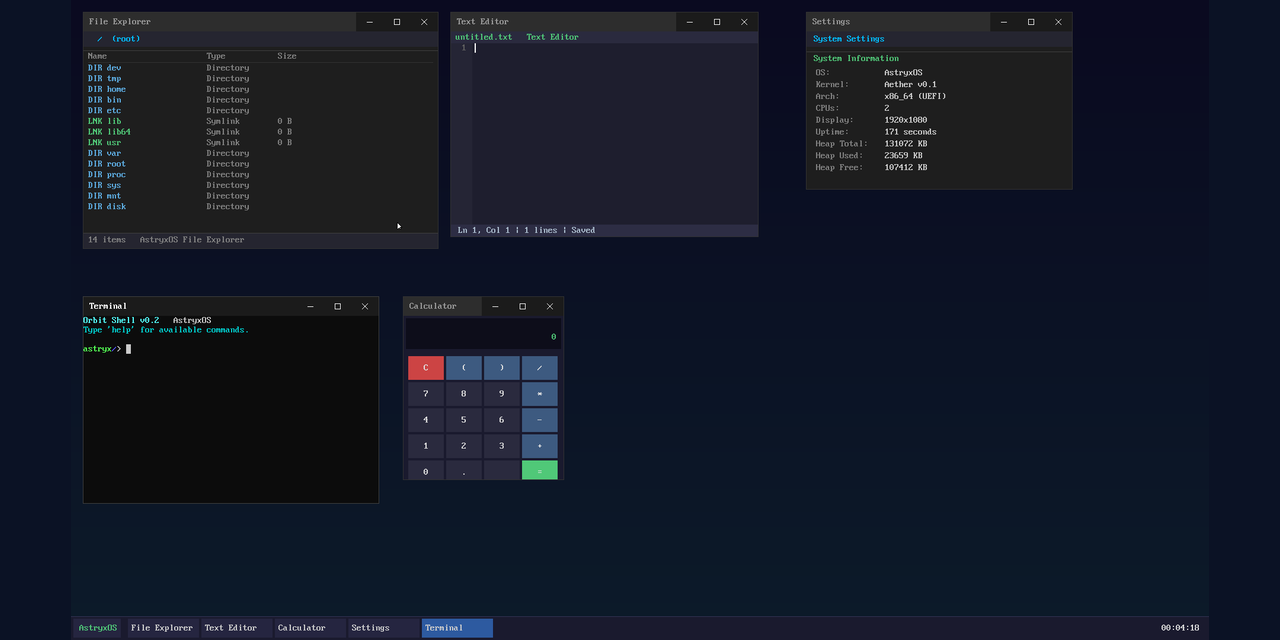Viewport: 1280px width, 640px height.
Task: Switch to Text Editor from the taskbar
Action: (236, 628)
